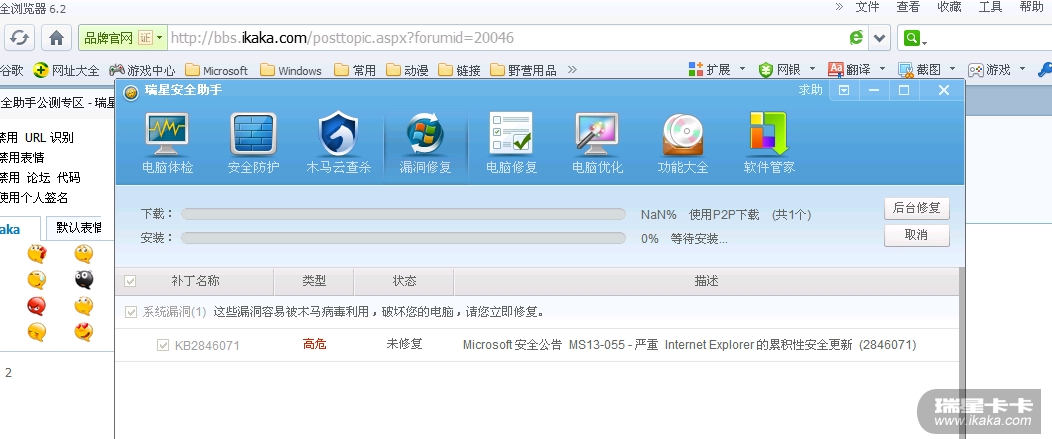The image size is (1052, 439).
Task: Open the 动漫 bookmarks folder
Action: tap(407, 70)
